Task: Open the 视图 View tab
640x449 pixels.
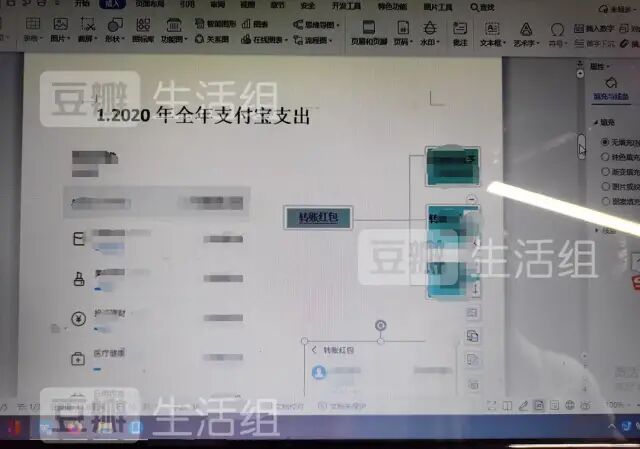Action: [x=247, y=5]
